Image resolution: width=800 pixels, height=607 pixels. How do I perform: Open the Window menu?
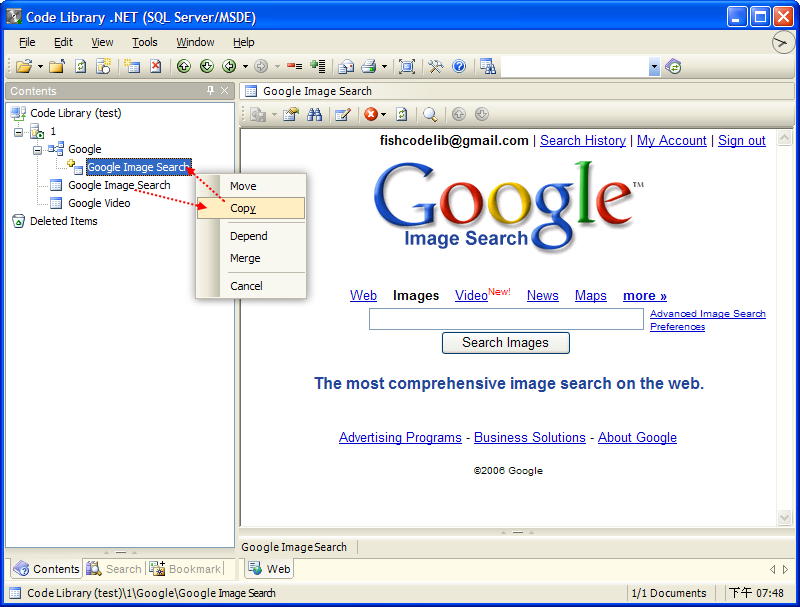[x=195, y=42]
